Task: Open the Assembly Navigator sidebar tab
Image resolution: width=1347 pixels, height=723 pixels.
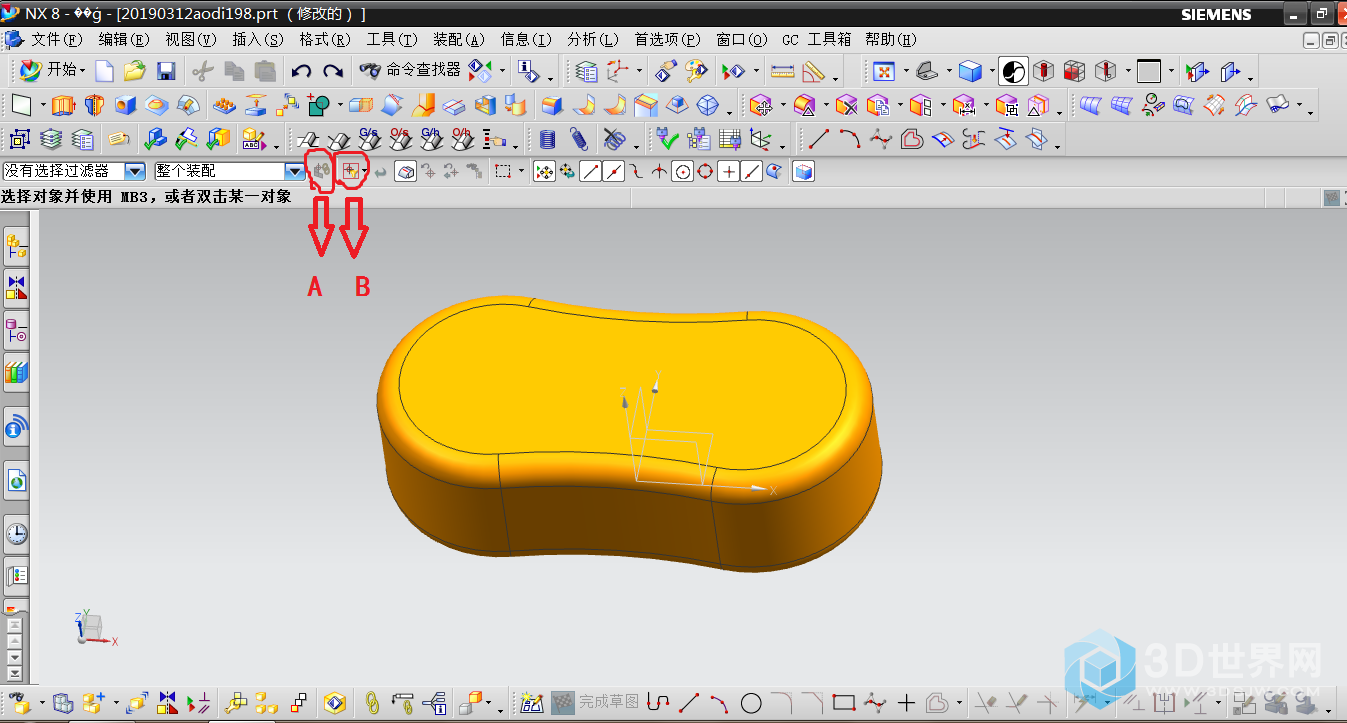Action: coord(16,245)
